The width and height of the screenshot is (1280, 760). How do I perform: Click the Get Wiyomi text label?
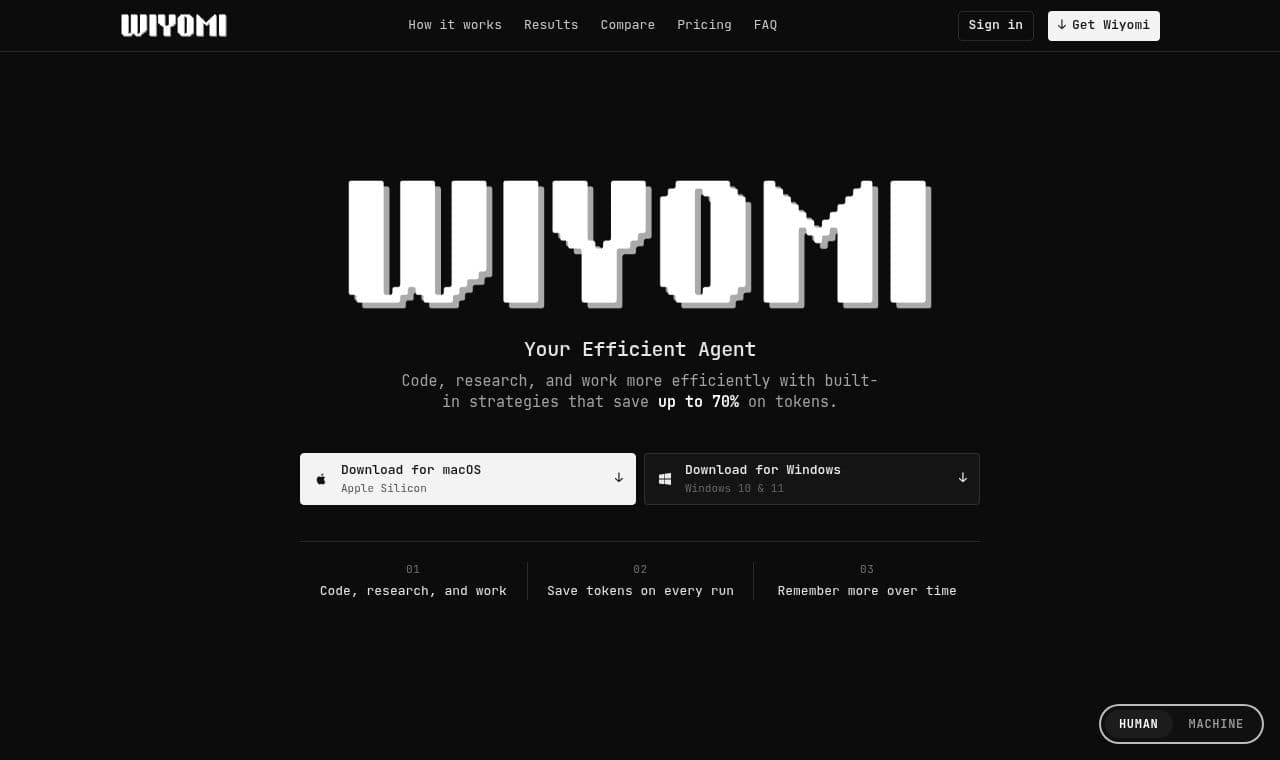pyautogui.click(x=1111, y=25)
